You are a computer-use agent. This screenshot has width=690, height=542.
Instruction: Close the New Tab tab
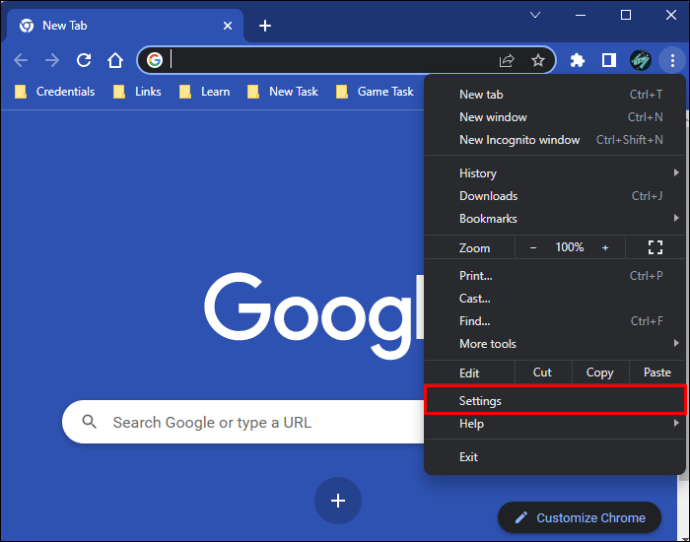(x=228, y=26)
